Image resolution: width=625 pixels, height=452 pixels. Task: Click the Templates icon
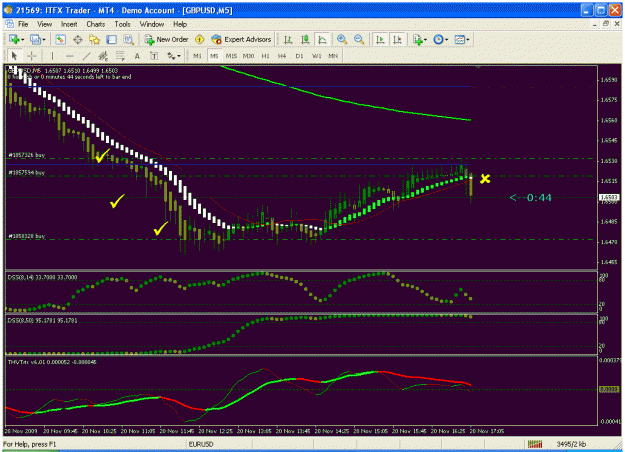pos(460,39)
